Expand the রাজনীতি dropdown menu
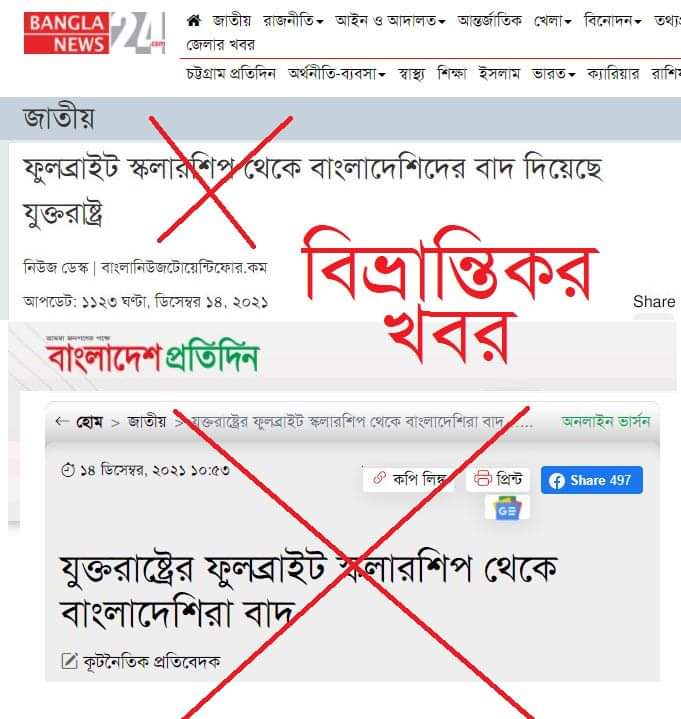 tap(293, 21)
